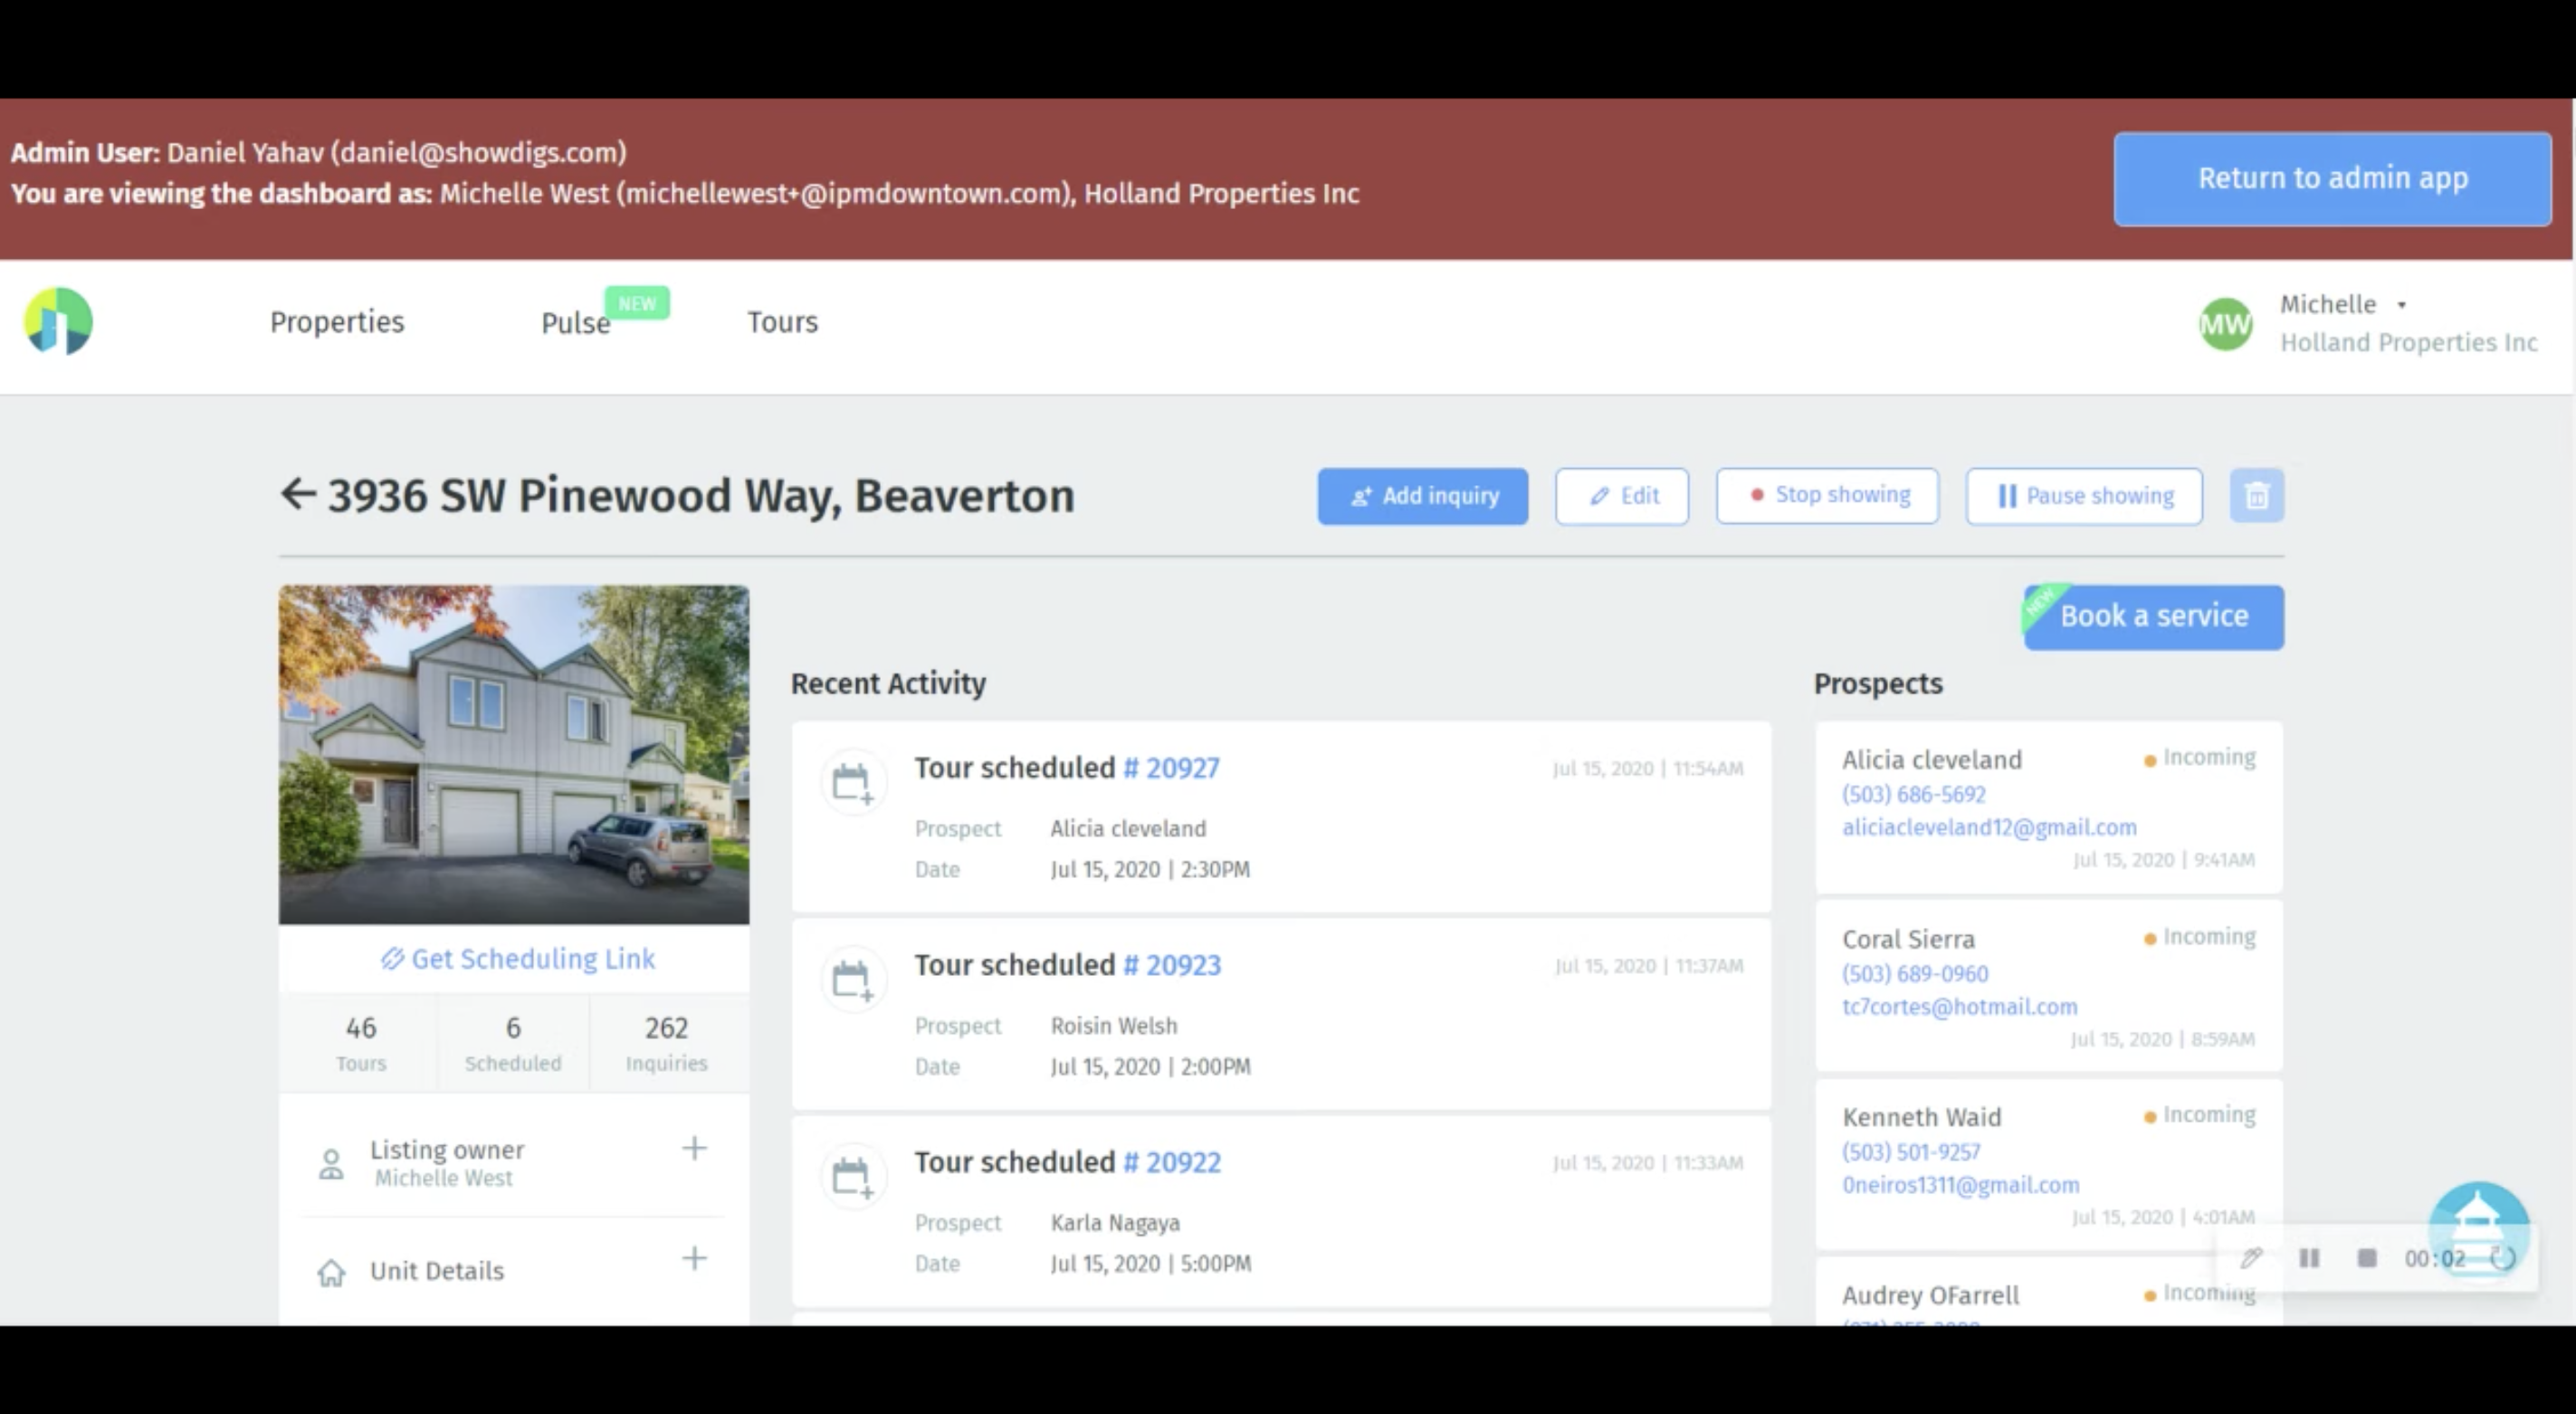The image size is (2576, 1414).
Task: Select prospect name Audrey OFarrell
Action: tap(1930, 1295)
